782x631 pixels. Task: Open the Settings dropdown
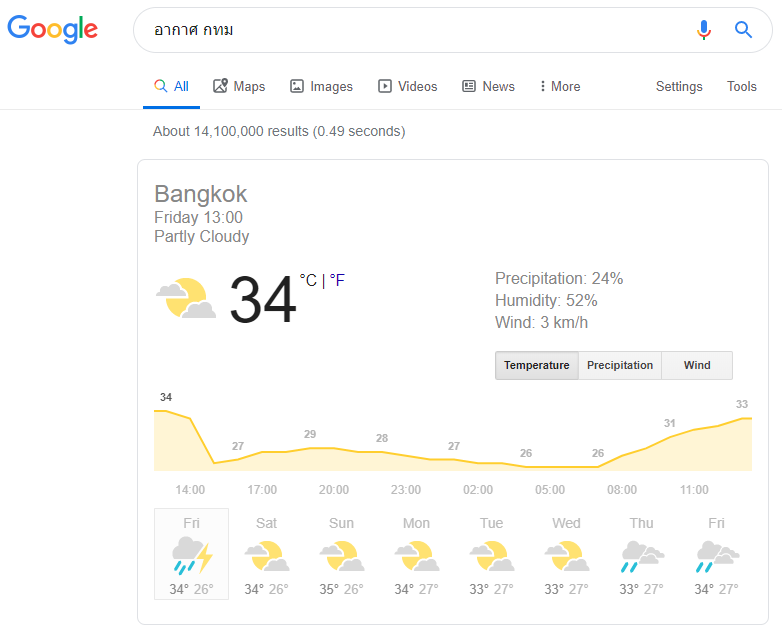pyautogui.click(x=679, y=87)
